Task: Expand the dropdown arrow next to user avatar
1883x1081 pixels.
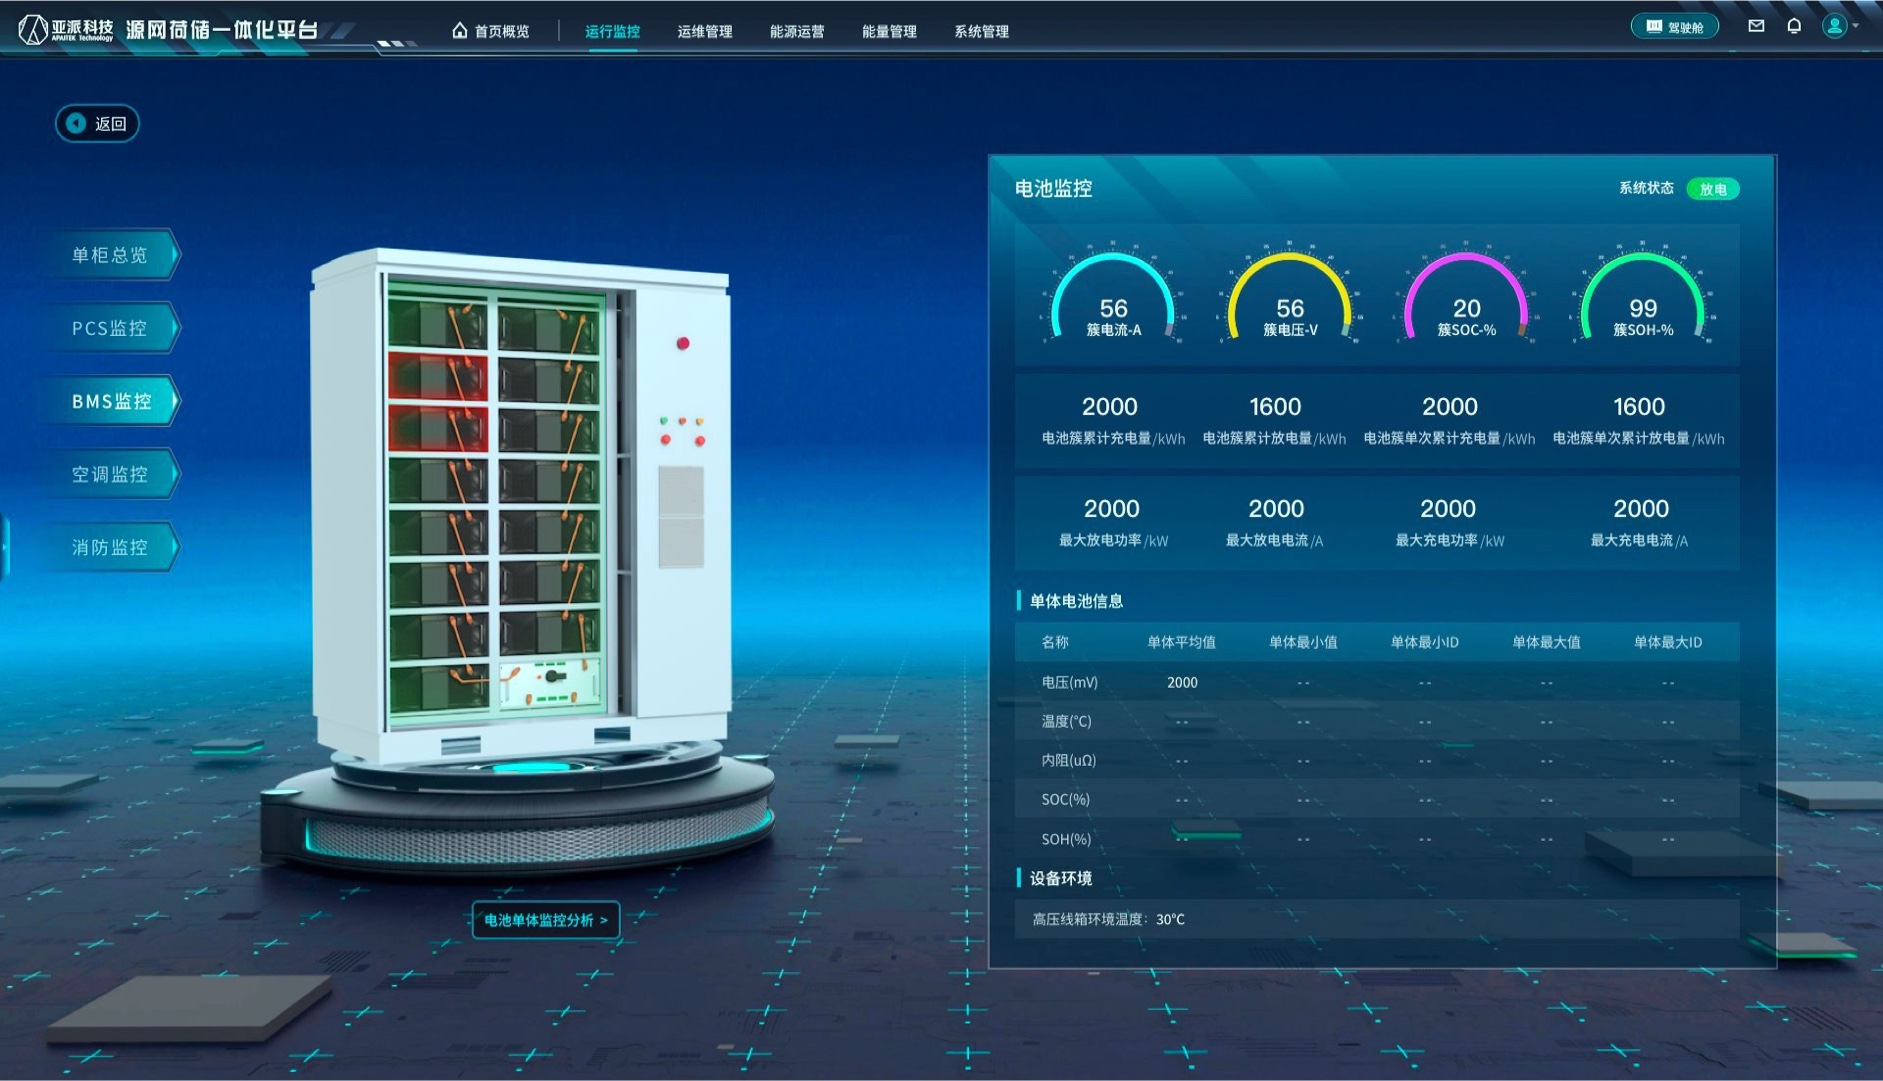Action: point(1855,26)
